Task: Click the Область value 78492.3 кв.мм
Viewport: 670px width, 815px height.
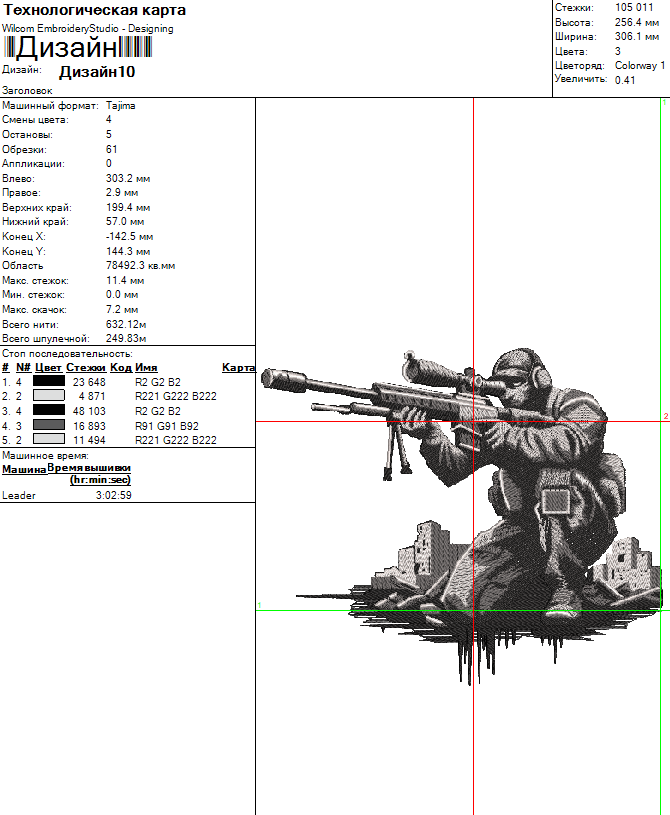Action: [140, 266]
